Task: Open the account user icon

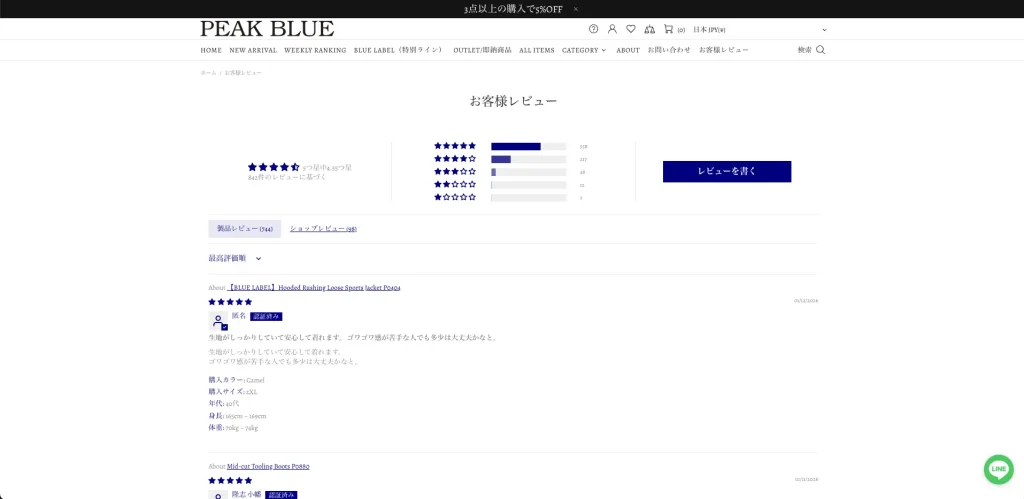Action: 612,29
